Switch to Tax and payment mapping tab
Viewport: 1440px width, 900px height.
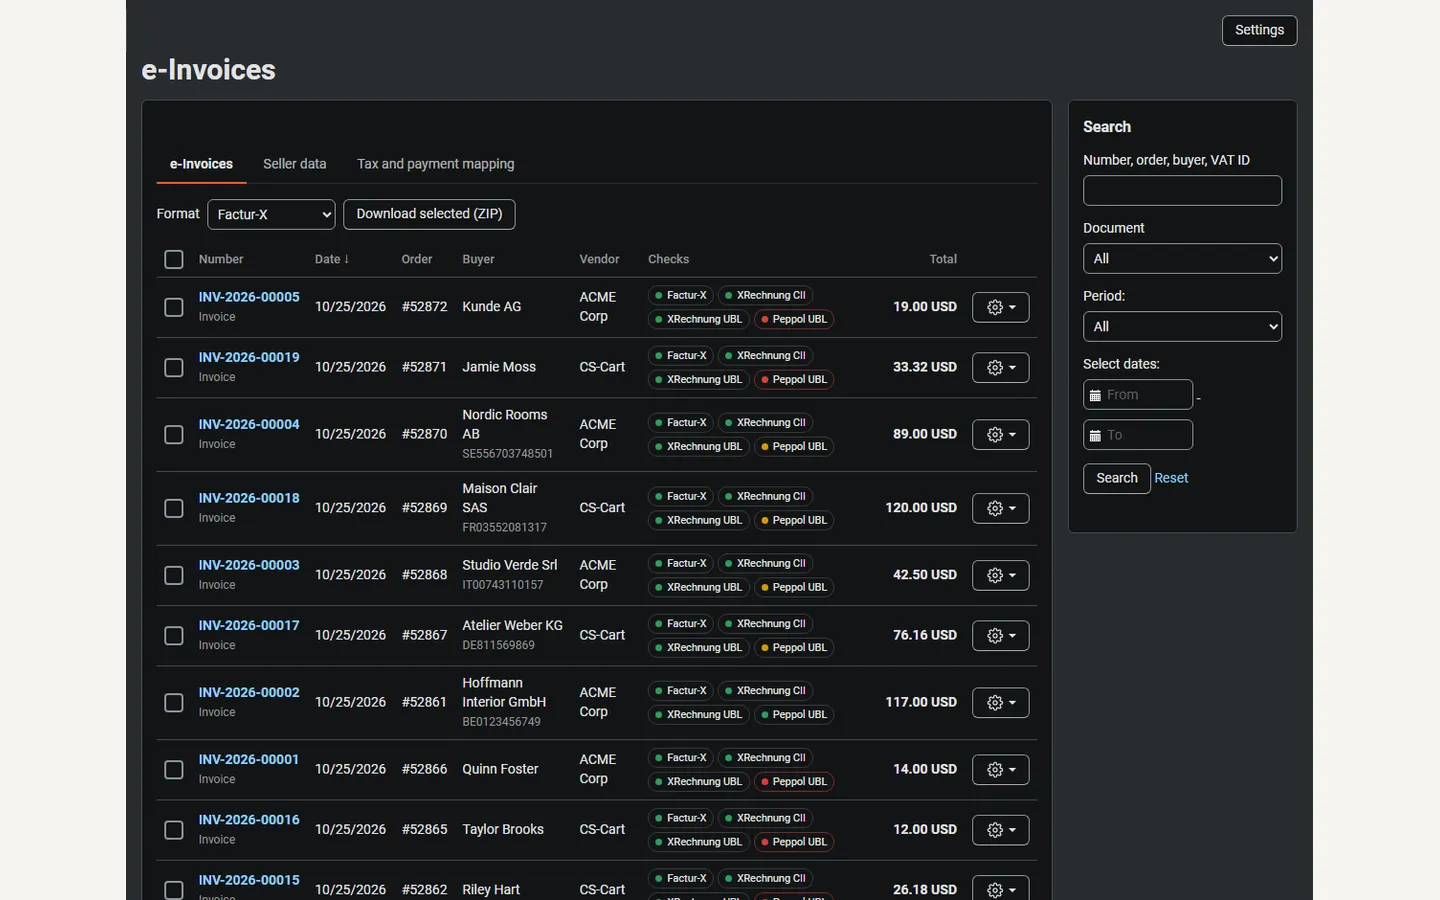pyautogui.click(x=435, y=164)
